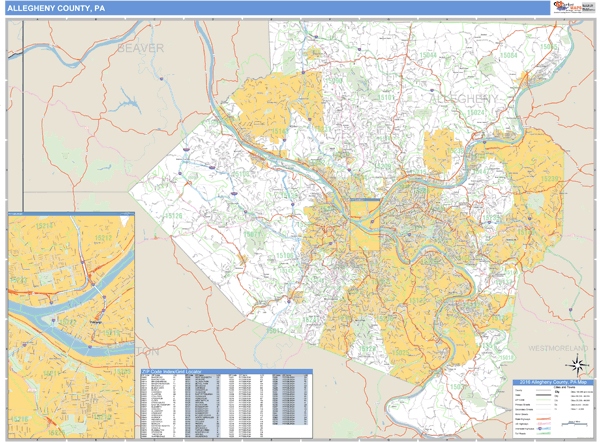Click ZIP code label 15024
Viewport: 600px width, 442px height.
point(476,113)
